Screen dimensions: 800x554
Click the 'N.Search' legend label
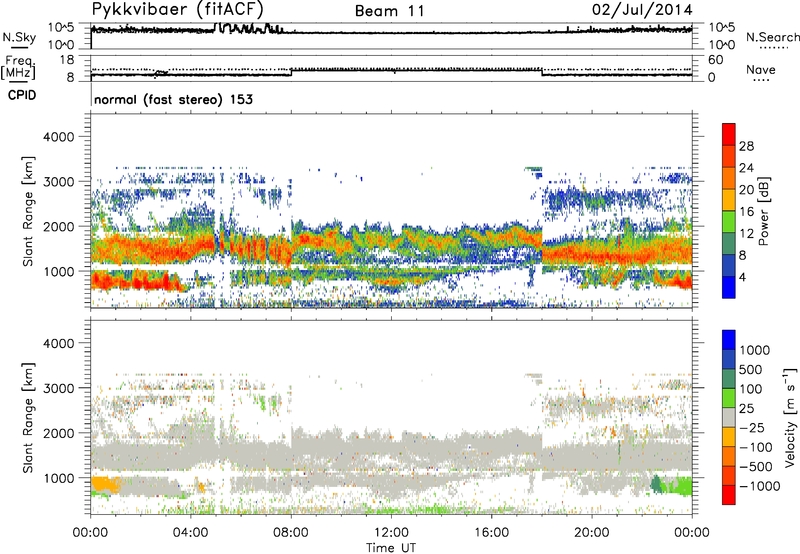(x=772, y=37)
